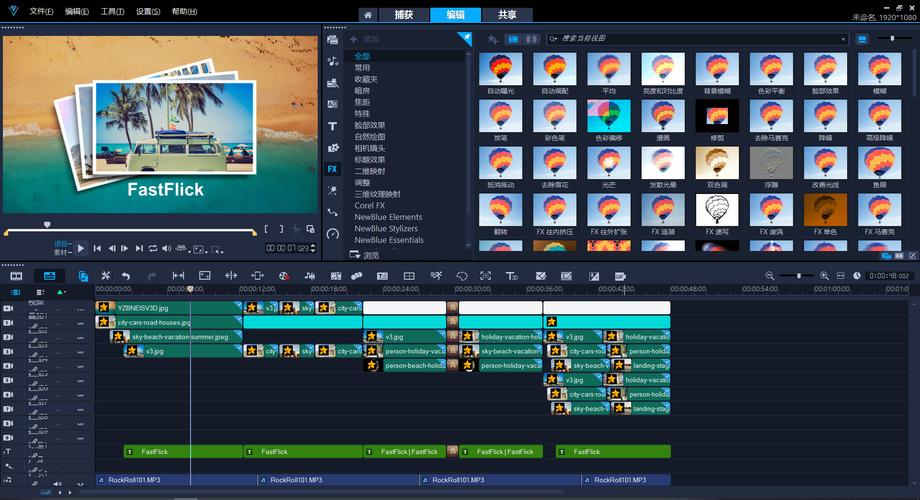Viewport: 920px width, 500px height.
Task: Open the Title (T) library panel
Action: click(x=332, y=126)
